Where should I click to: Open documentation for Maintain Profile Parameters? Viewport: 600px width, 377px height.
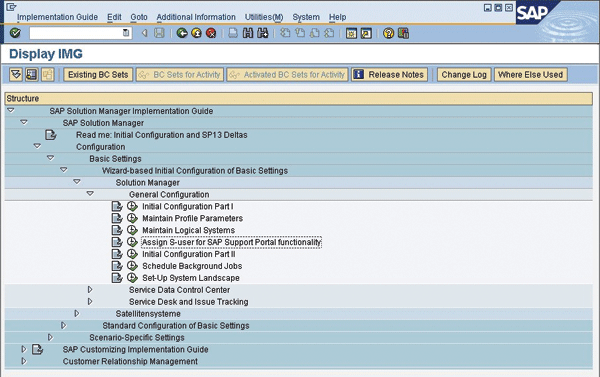(117, 218)
